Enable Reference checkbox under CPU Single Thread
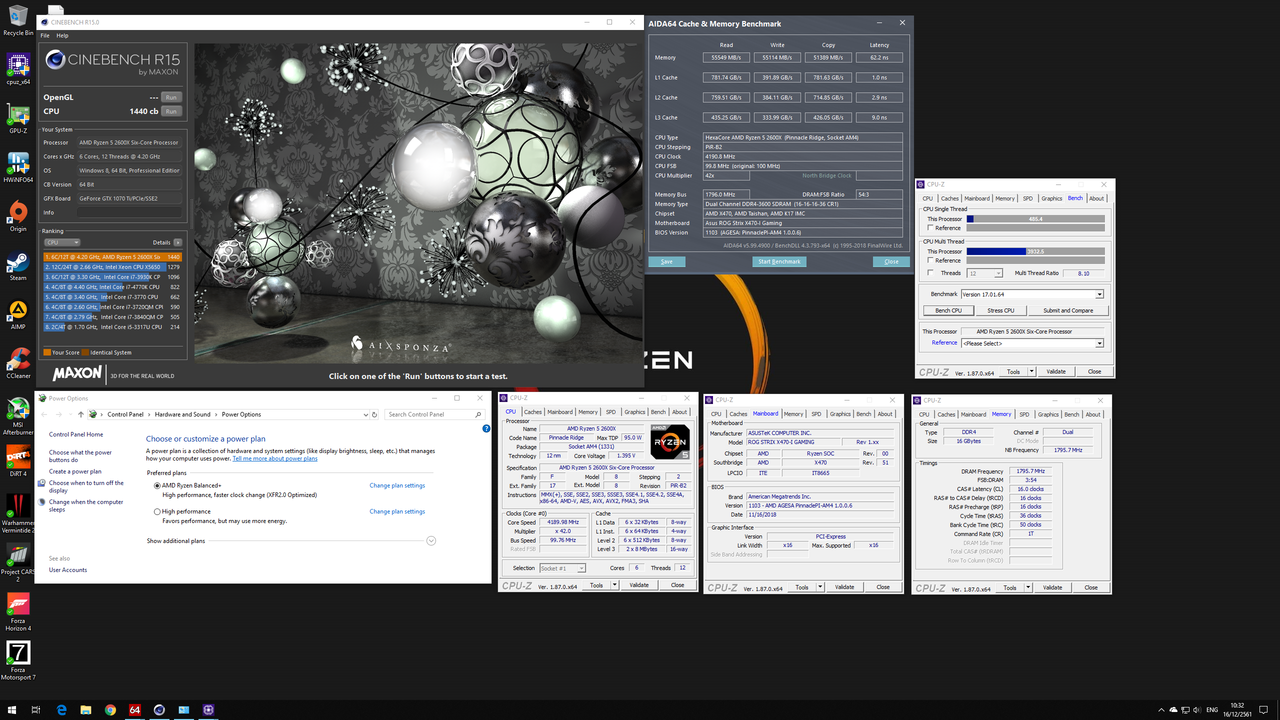Viewport: 1280px width, 720px height. tap(931, 228)
